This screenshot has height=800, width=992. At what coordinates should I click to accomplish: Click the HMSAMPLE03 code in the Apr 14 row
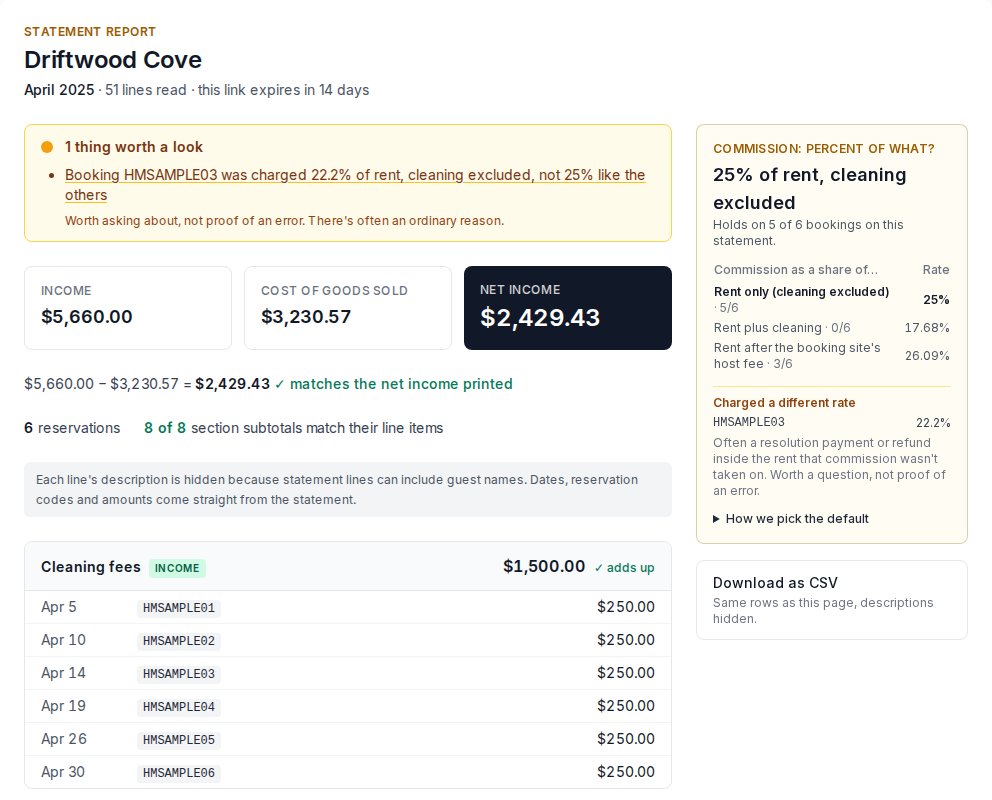point(178,674)
